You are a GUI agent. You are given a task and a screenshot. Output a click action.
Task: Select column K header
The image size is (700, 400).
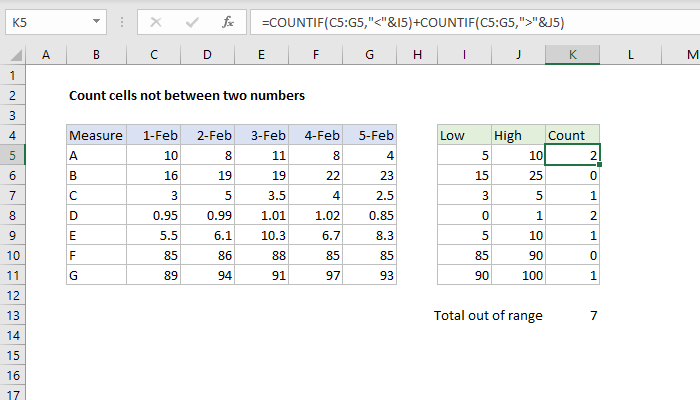coord(572,55)
